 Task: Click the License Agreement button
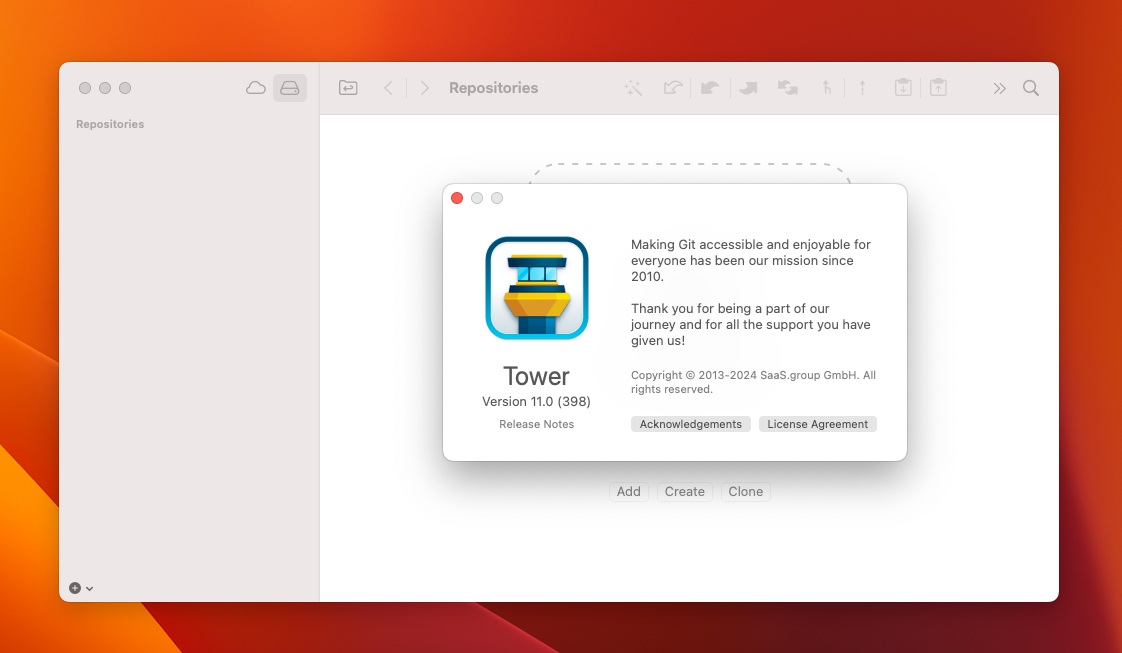(x=817, y=424)
